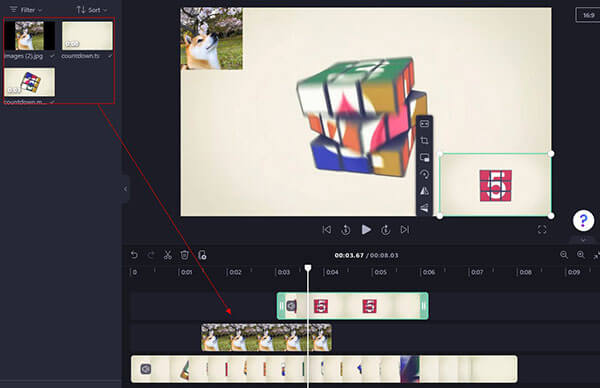Click the right trim handle of countdown clip
Screen dimensions: 600x388
424,306
